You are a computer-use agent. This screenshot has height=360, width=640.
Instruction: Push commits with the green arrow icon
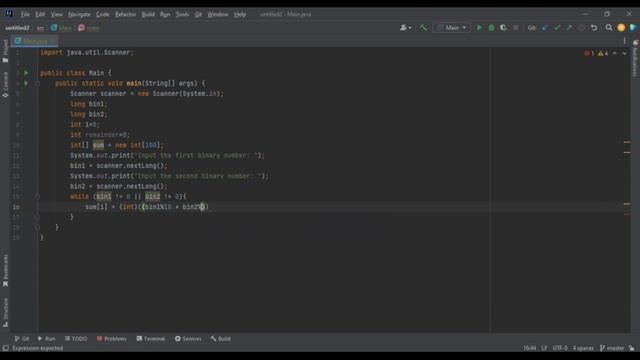point(569,28)
